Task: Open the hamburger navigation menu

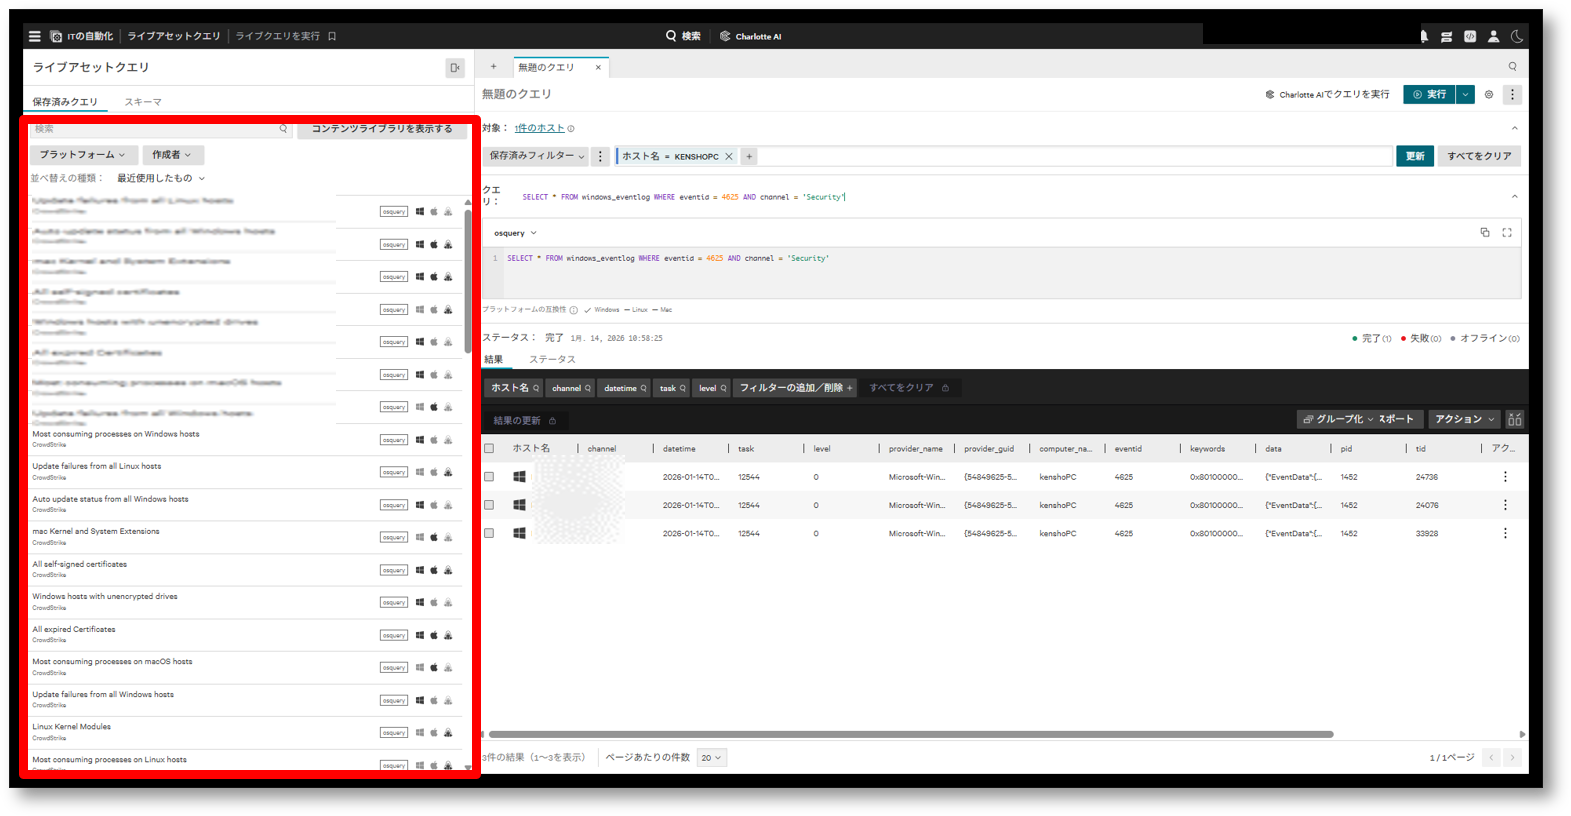Action: [35, 36]
